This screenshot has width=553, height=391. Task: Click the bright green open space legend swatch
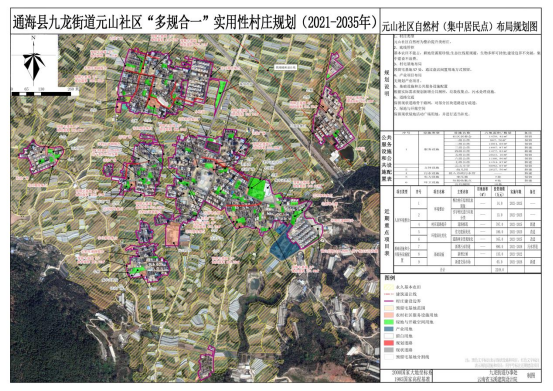[x=389, y=322]
